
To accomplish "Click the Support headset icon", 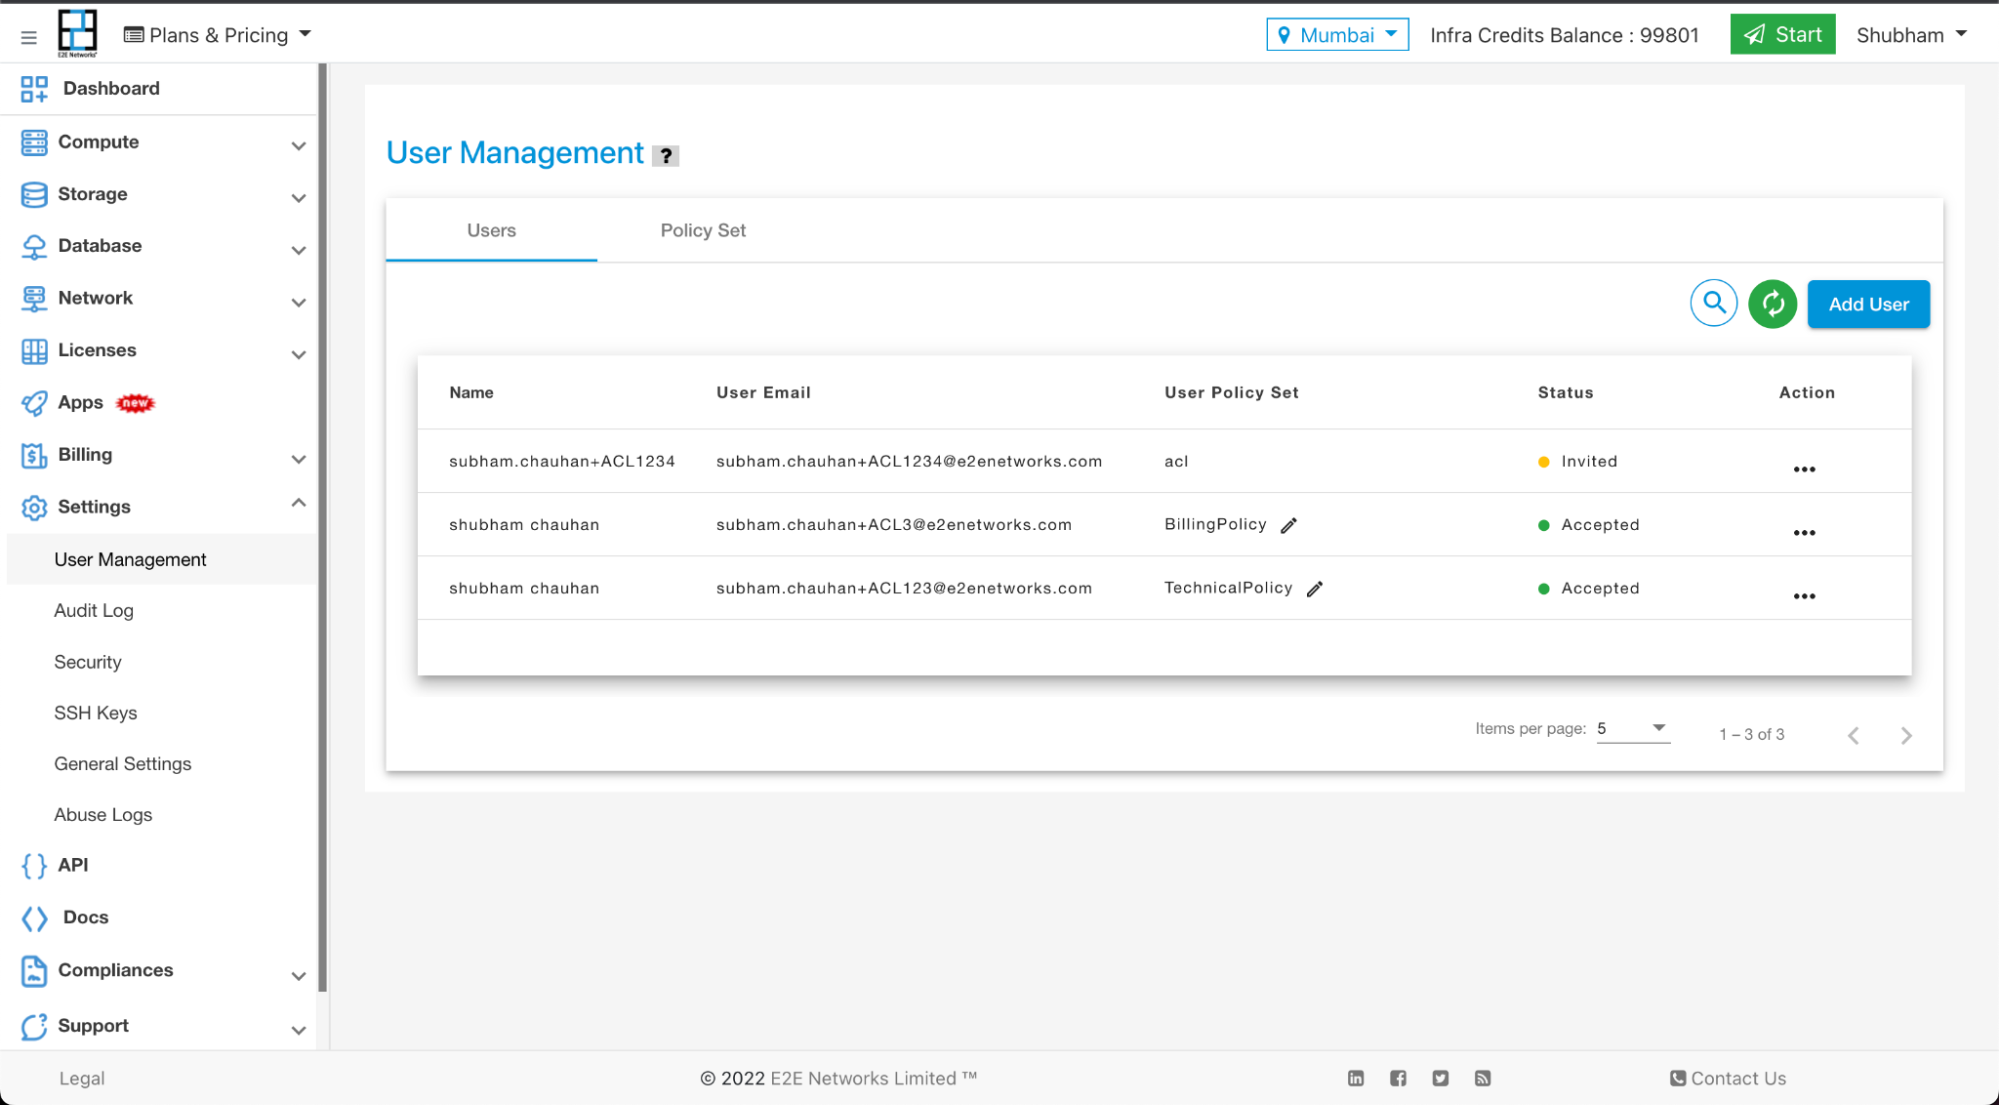I will [34, 1026].
